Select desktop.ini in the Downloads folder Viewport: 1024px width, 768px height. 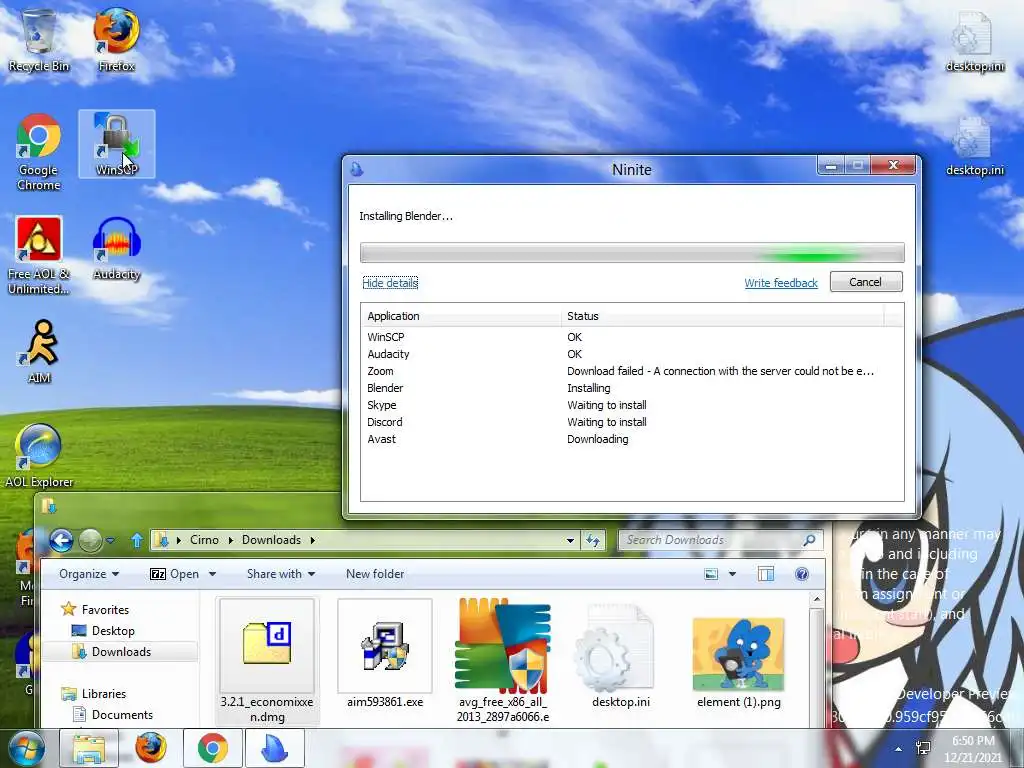(x=620, y=654)
